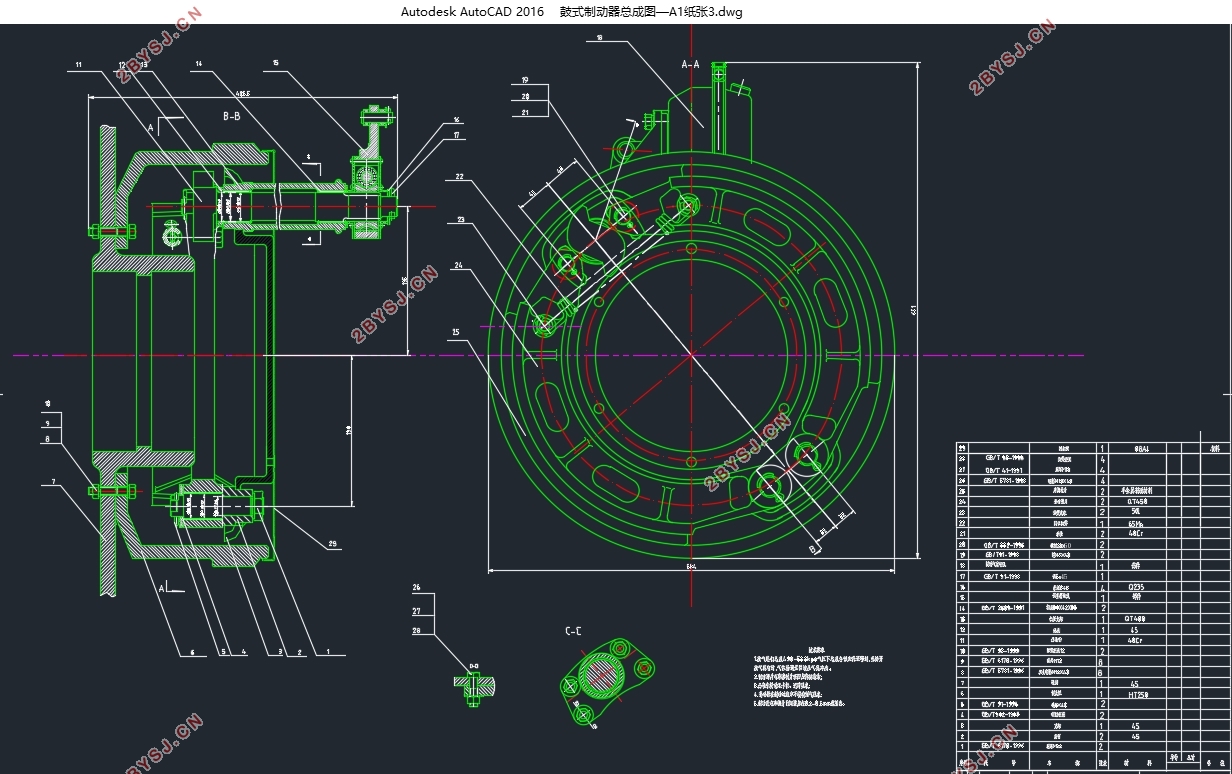1232x774 pixels.
Task: Click part callout number 23
Action: [461, 219]
